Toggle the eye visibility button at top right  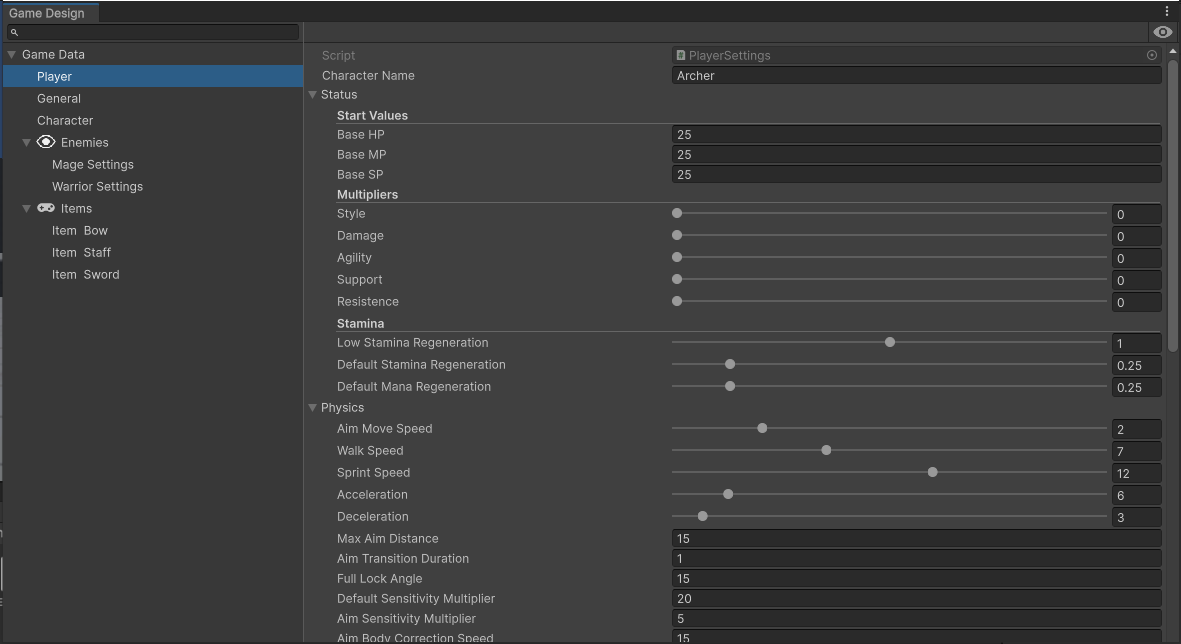click(1162, 32)
